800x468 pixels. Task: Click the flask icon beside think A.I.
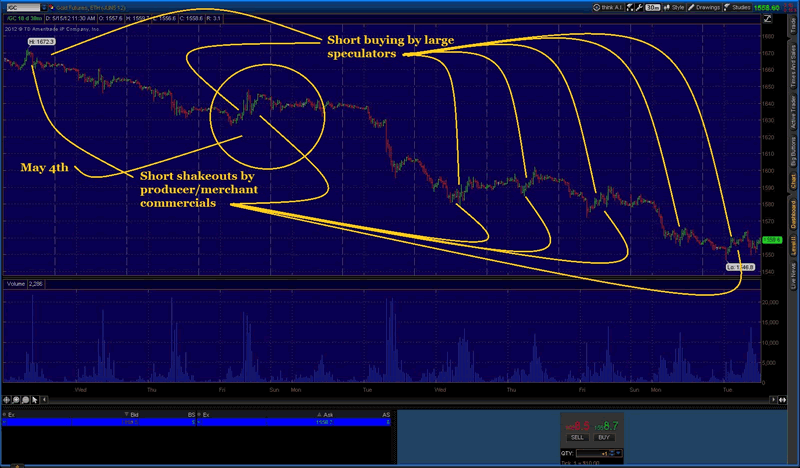(630, 8)
